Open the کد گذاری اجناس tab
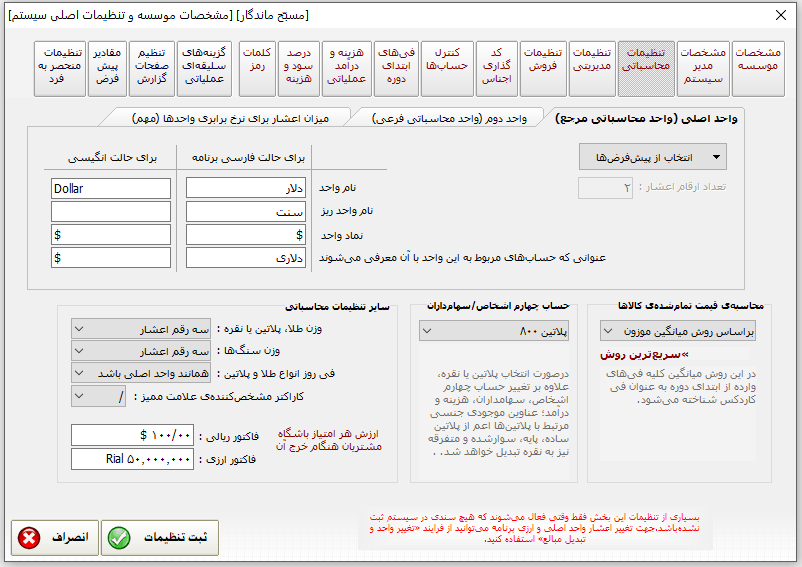The image size is (802, 567). 497,69
